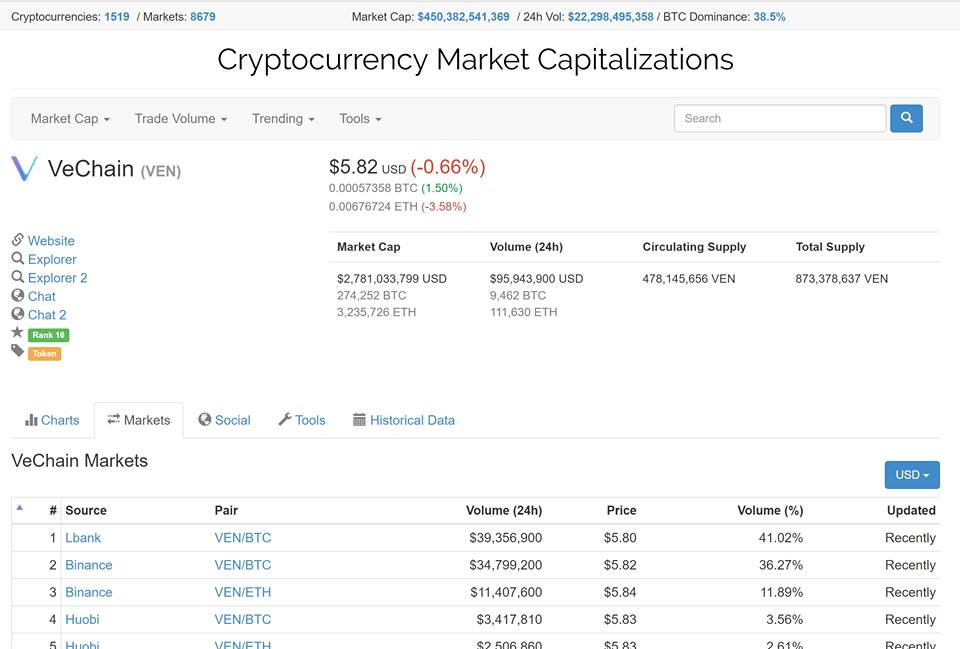Screen dimensions: 960x649
Task: Click the -0.66% price change
Action: click(448, 167)
